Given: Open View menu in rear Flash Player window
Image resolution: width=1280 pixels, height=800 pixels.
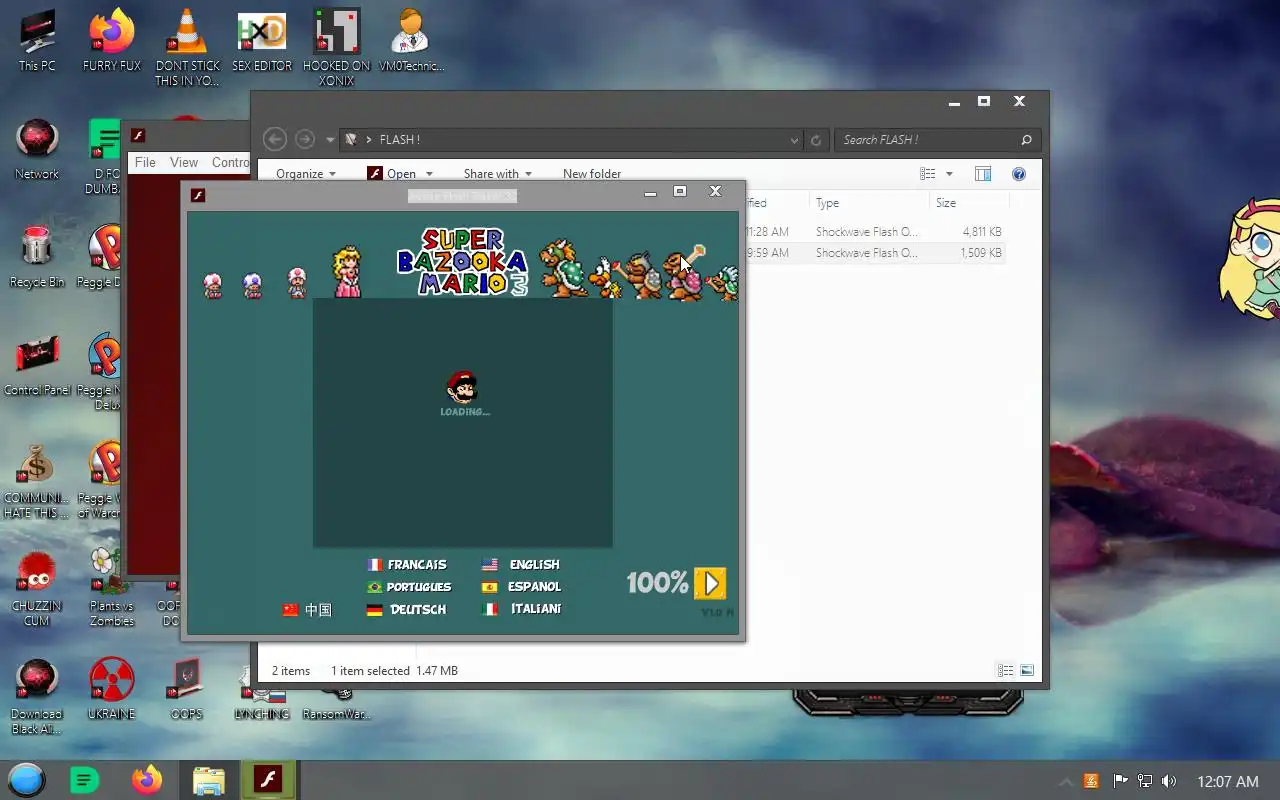Looking at the screenshot, I should (184, 162).
